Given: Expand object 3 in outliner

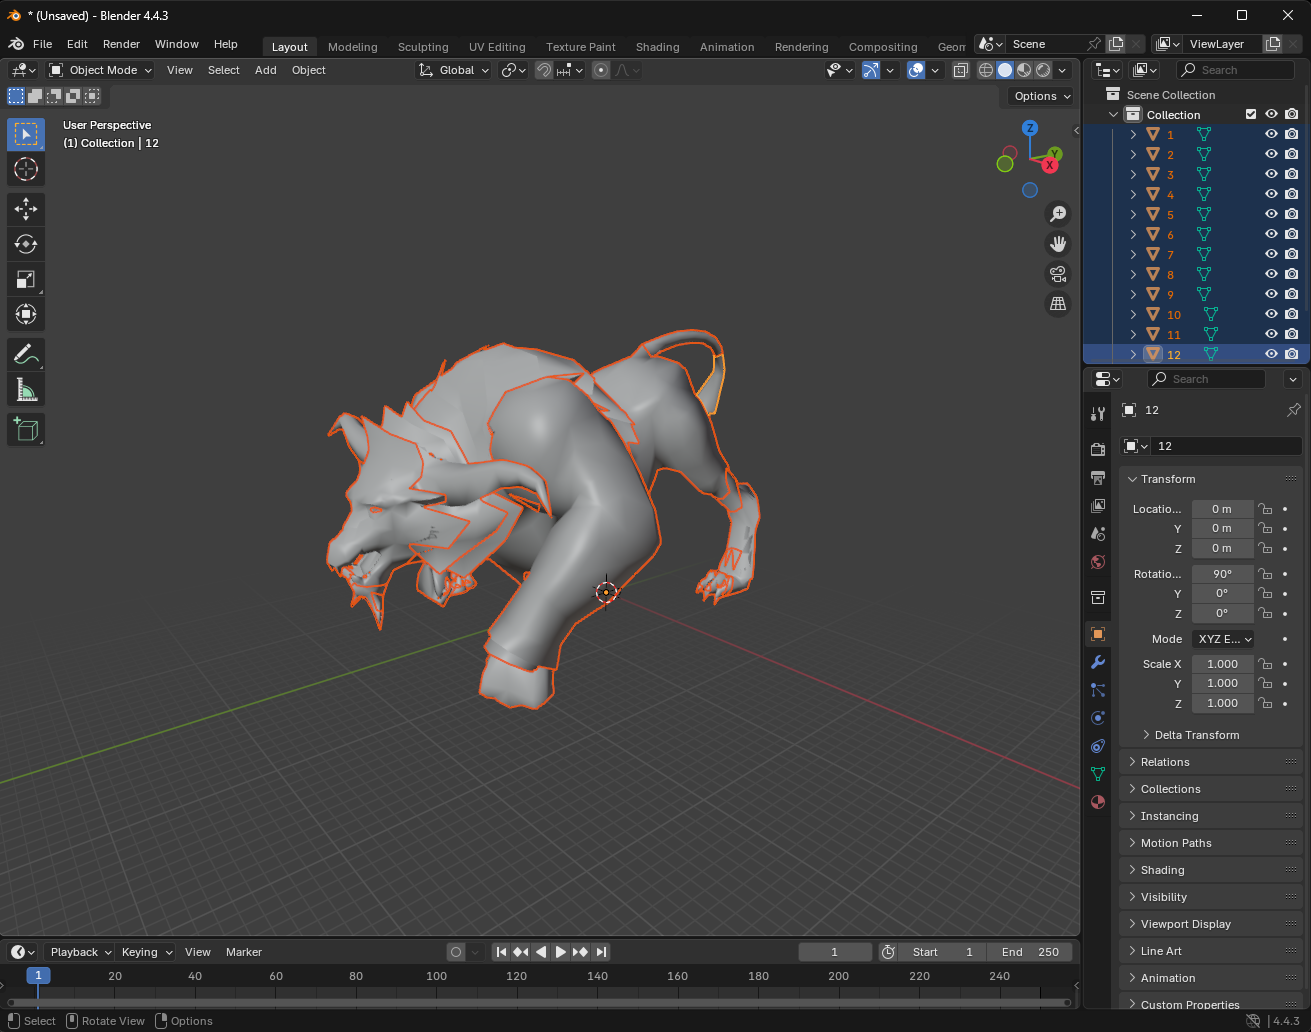Looking at the screenshot, I should (1133, 174).
